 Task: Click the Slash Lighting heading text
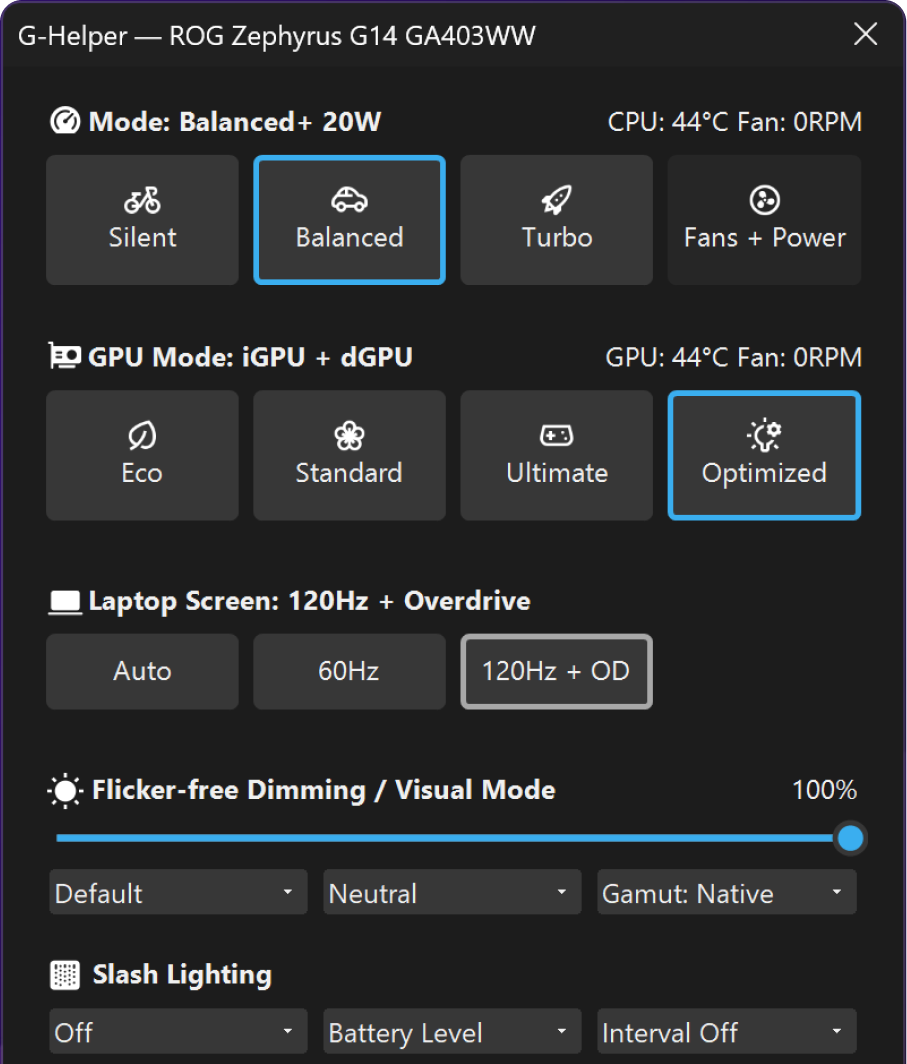tap(182, 975)
